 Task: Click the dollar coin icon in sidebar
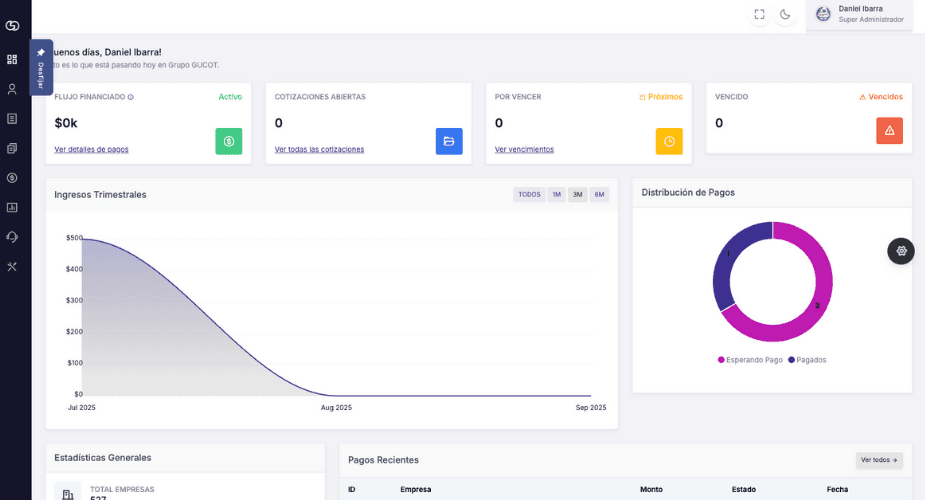(x=12, y=178)
